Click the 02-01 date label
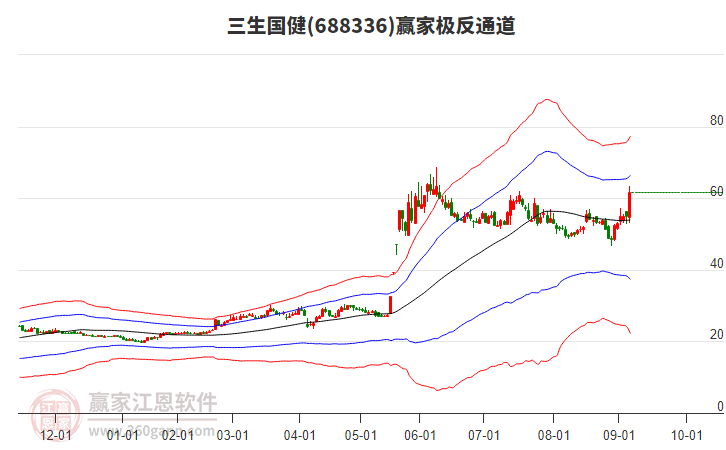 point(178,436)
